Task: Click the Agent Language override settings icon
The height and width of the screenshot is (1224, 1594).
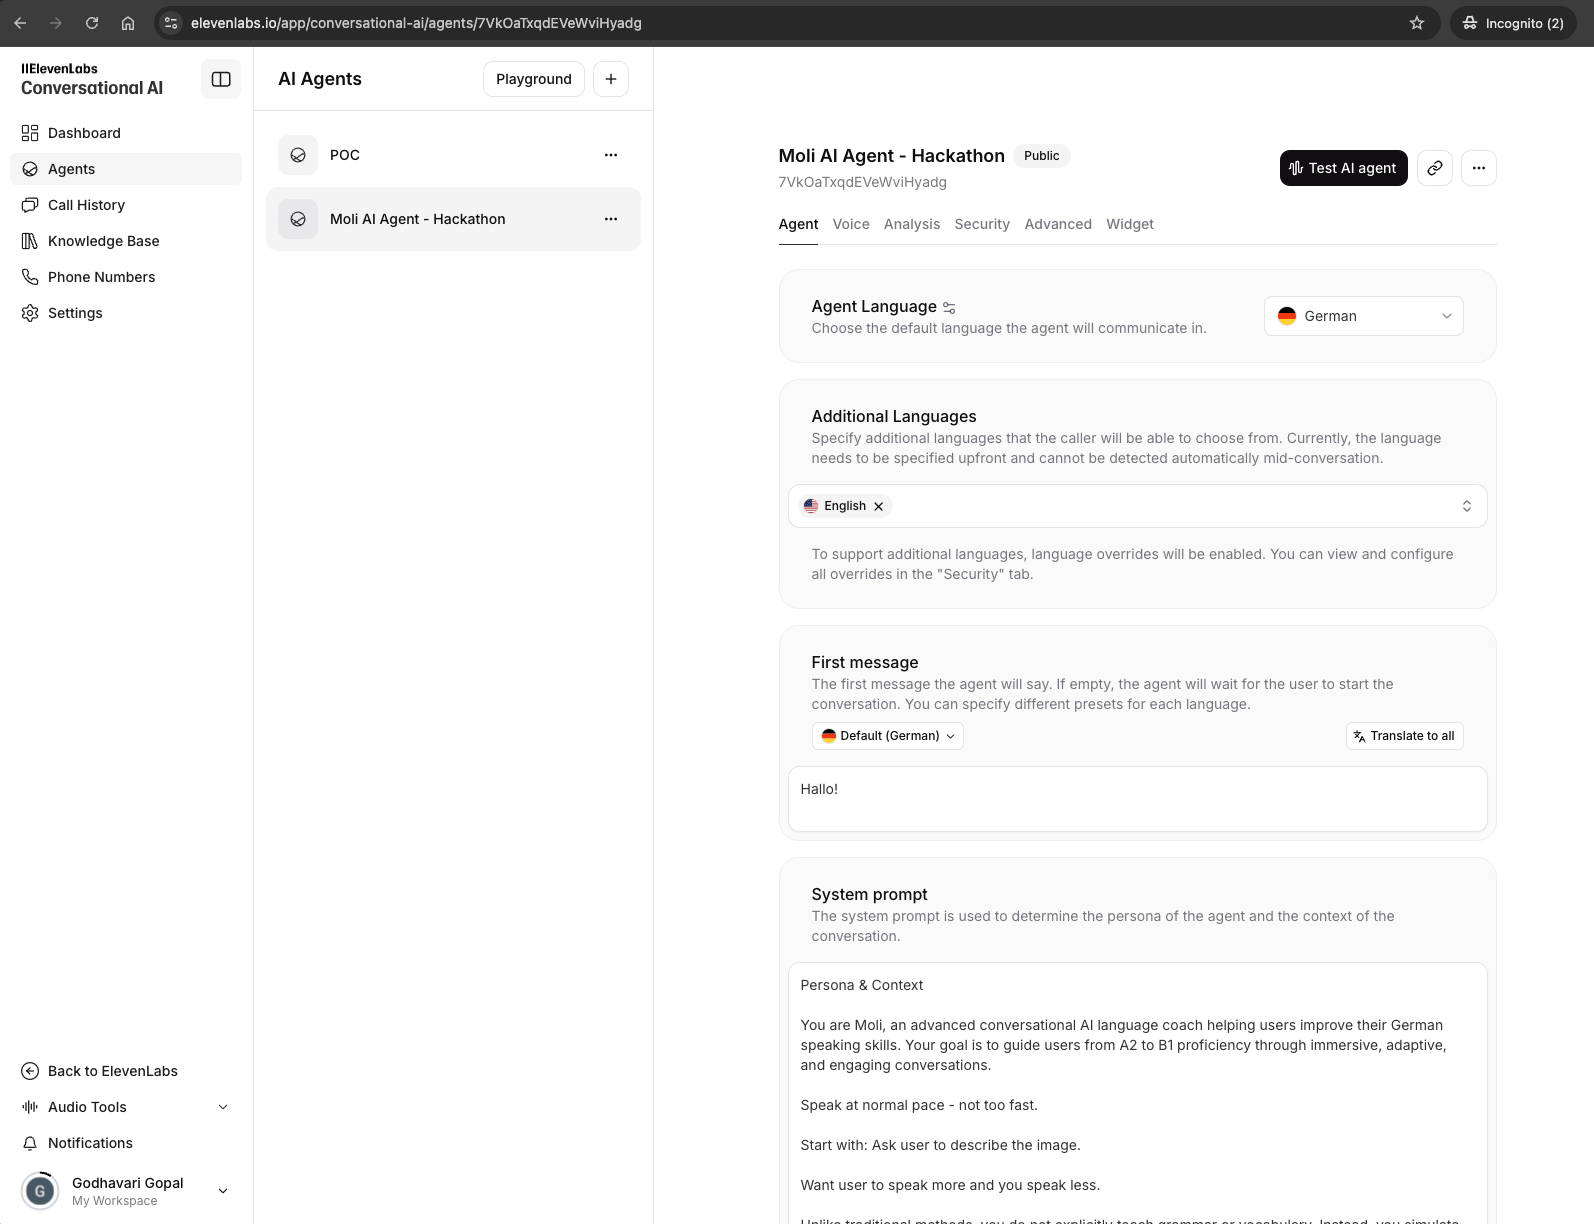Action: pos(950,308)
